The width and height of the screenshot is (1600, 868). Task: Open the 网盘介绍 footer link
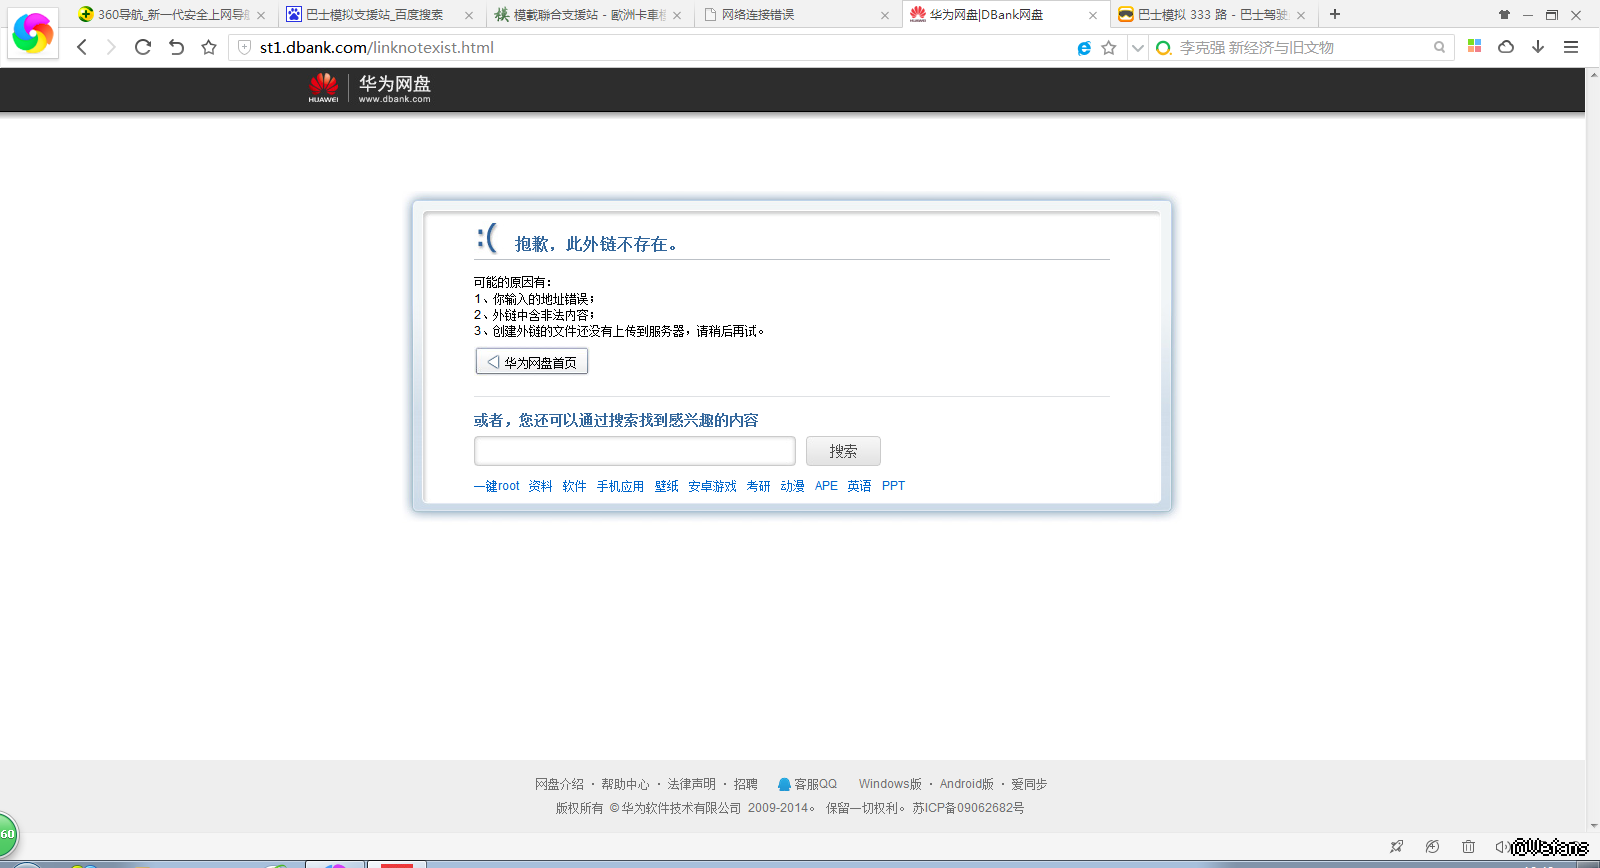tap(559, 784)
